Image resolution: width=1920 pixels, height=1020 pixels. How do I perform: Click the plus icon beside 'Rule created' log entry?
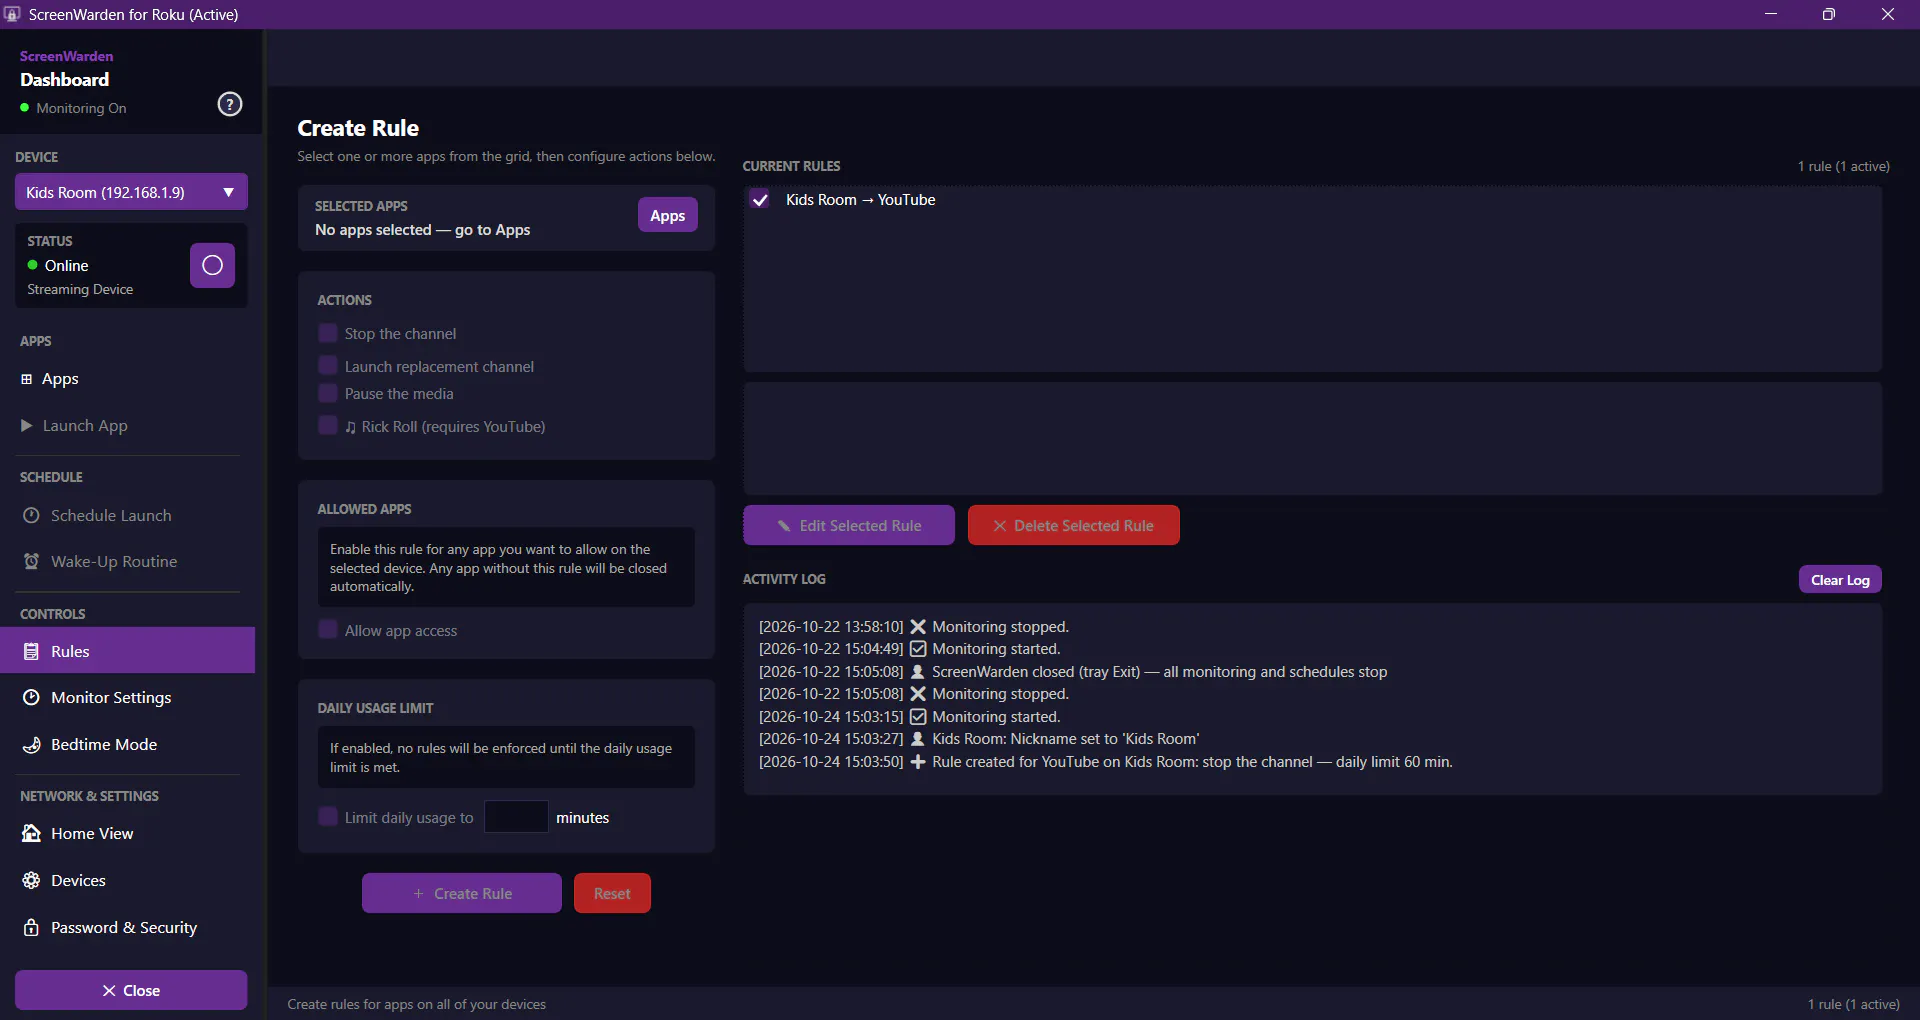[x=918, y=762]
